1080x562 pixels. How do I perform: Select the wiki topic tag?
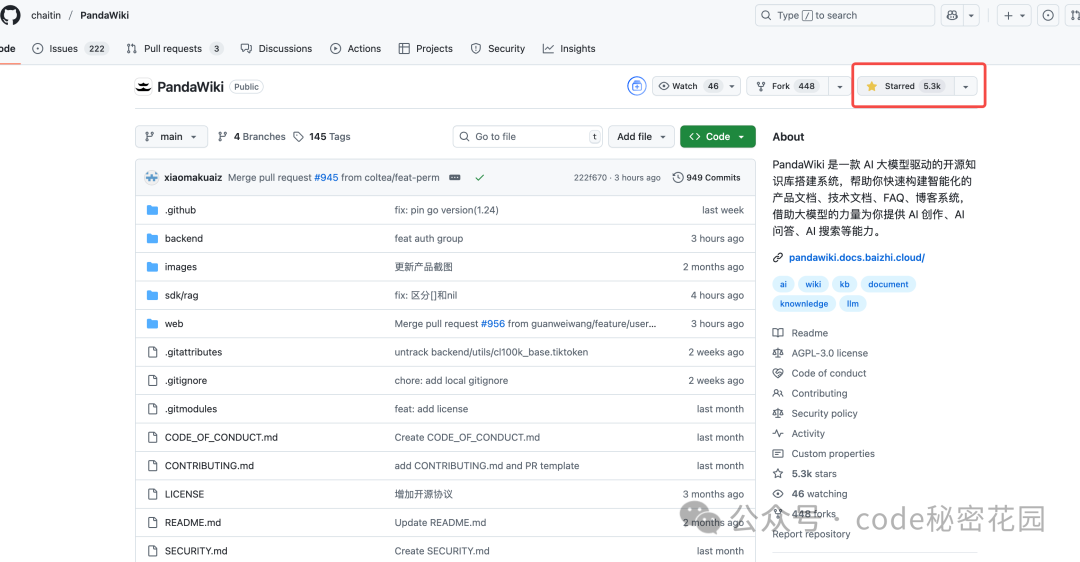[x=813, y=284]
